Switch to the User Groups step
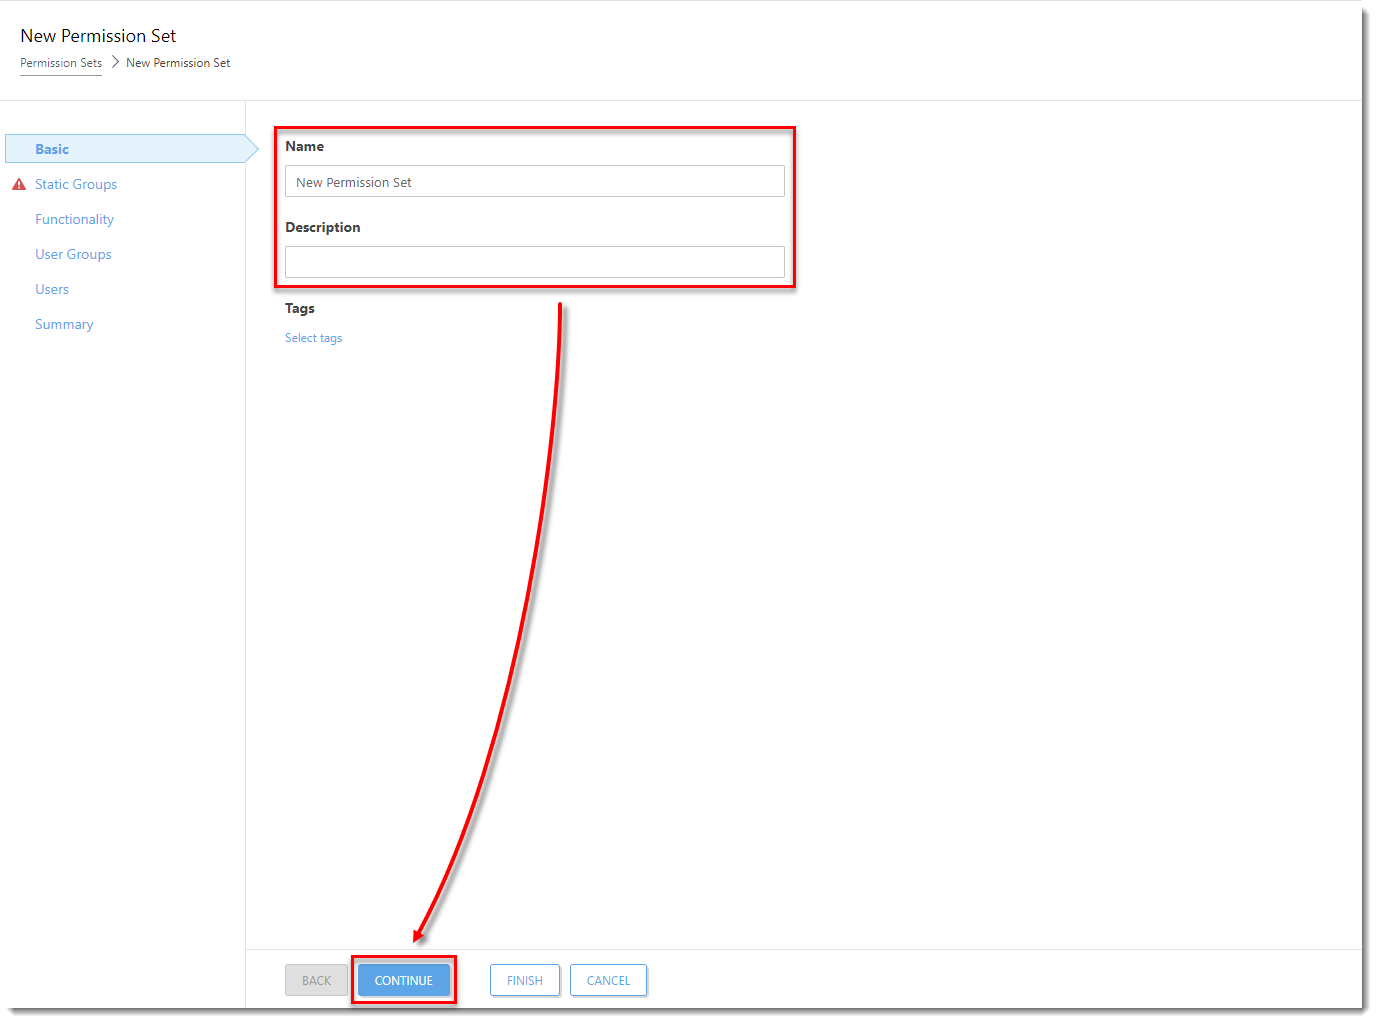 (x=73, y=254)
